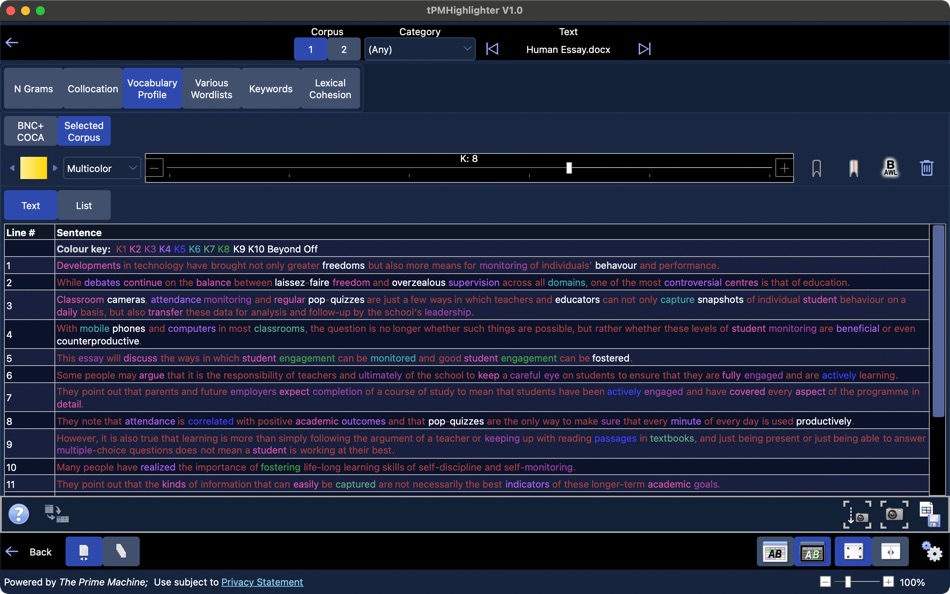Click K10 in the colour key

(256, 249)
